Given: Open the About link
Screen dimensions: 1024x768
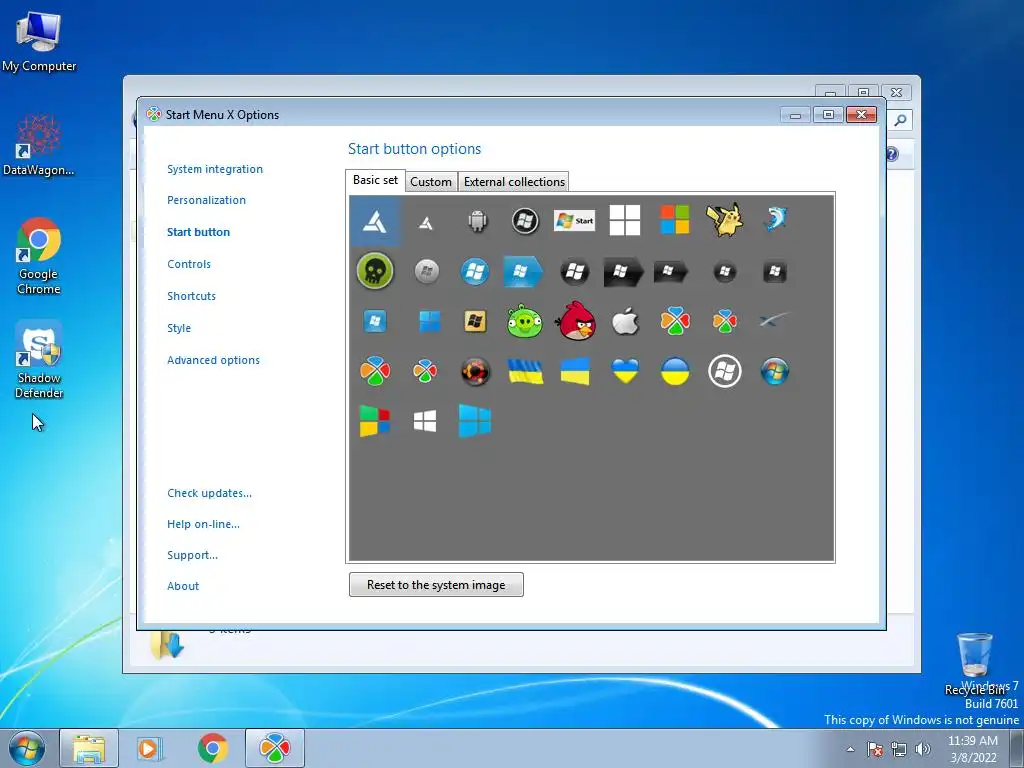Looking at the screenshot, I should pos(183,586).
